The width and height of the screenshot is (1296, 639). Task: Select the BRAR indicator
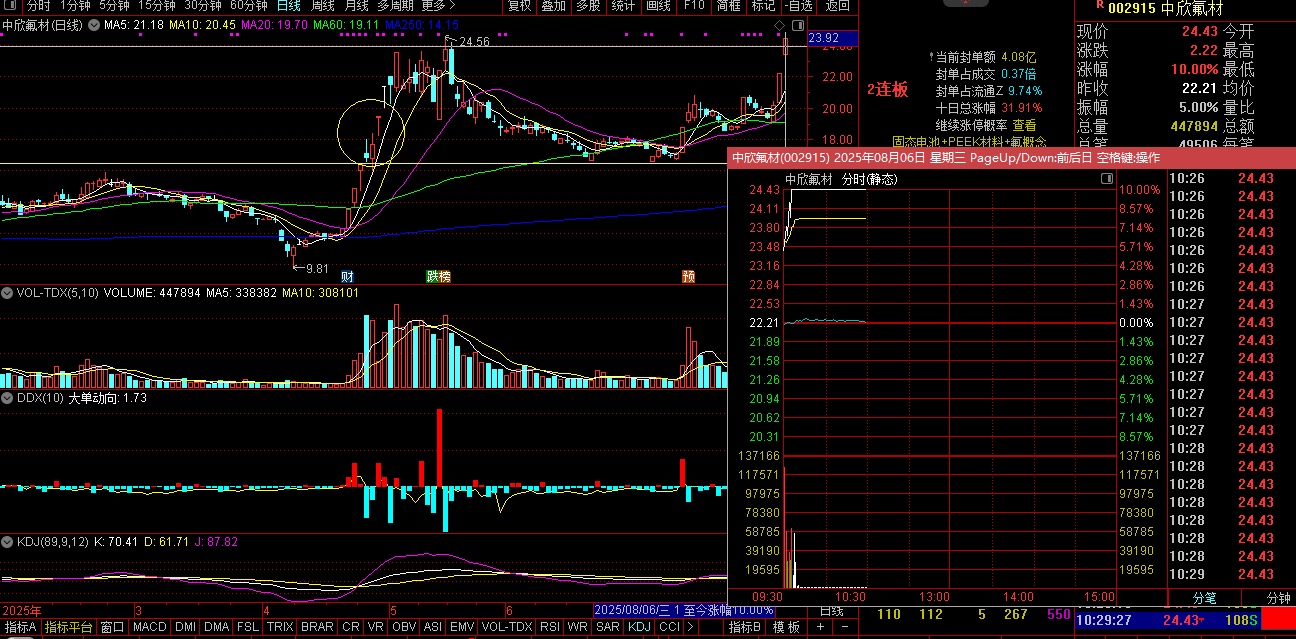point(318,627)
